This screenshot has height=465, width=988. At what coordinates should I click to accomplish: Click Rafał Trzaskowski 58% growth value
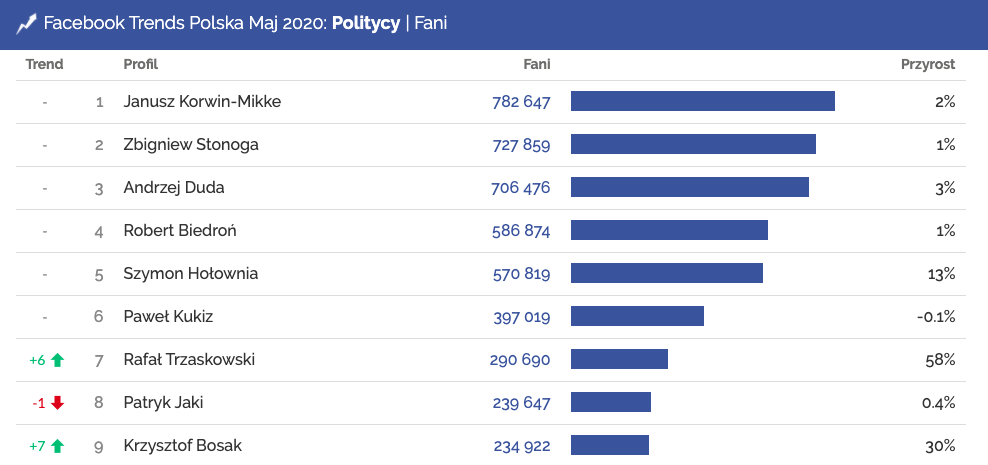coord(941,360)
